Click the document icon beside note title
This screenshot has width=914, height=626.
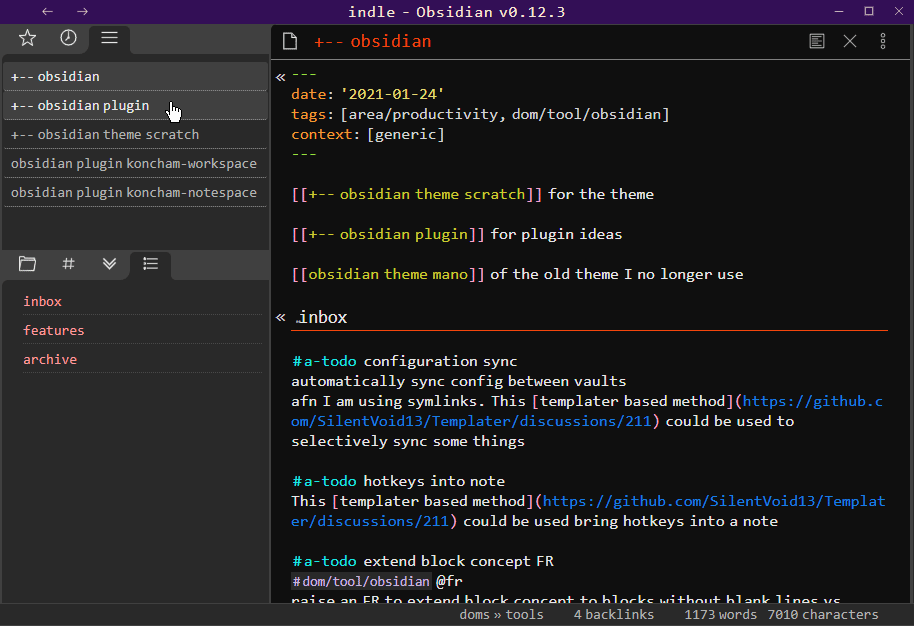click(x=290, y=41)
